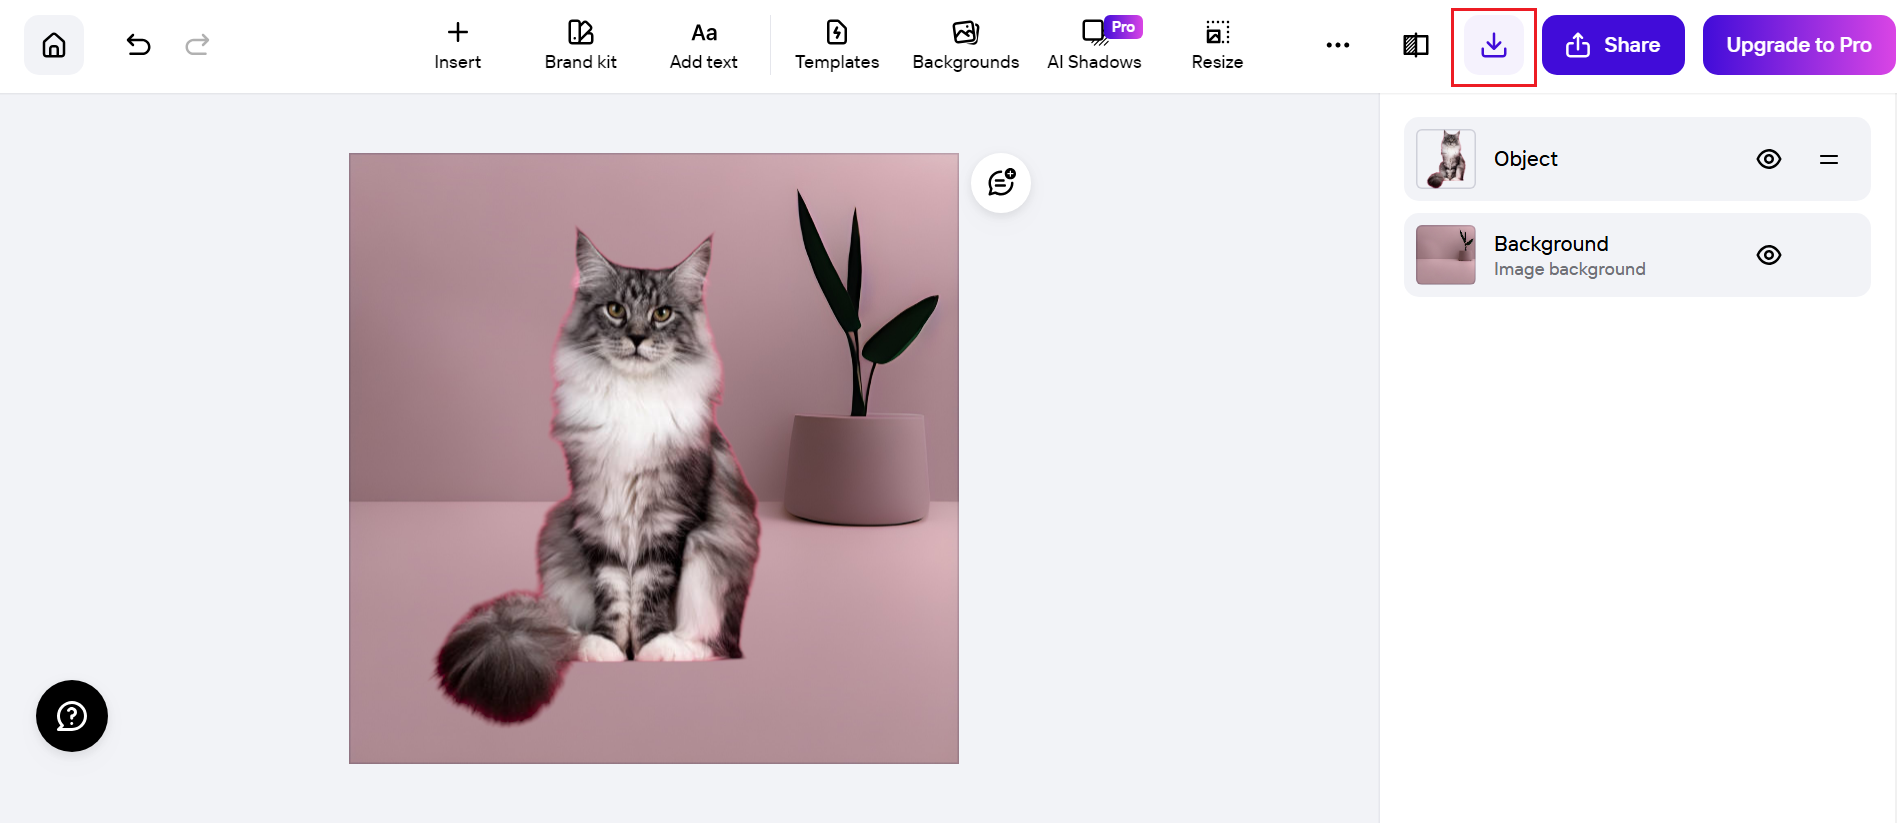Download the edited image
The width and height of the screenshot is (1897, 823).
pos(1494,45)
